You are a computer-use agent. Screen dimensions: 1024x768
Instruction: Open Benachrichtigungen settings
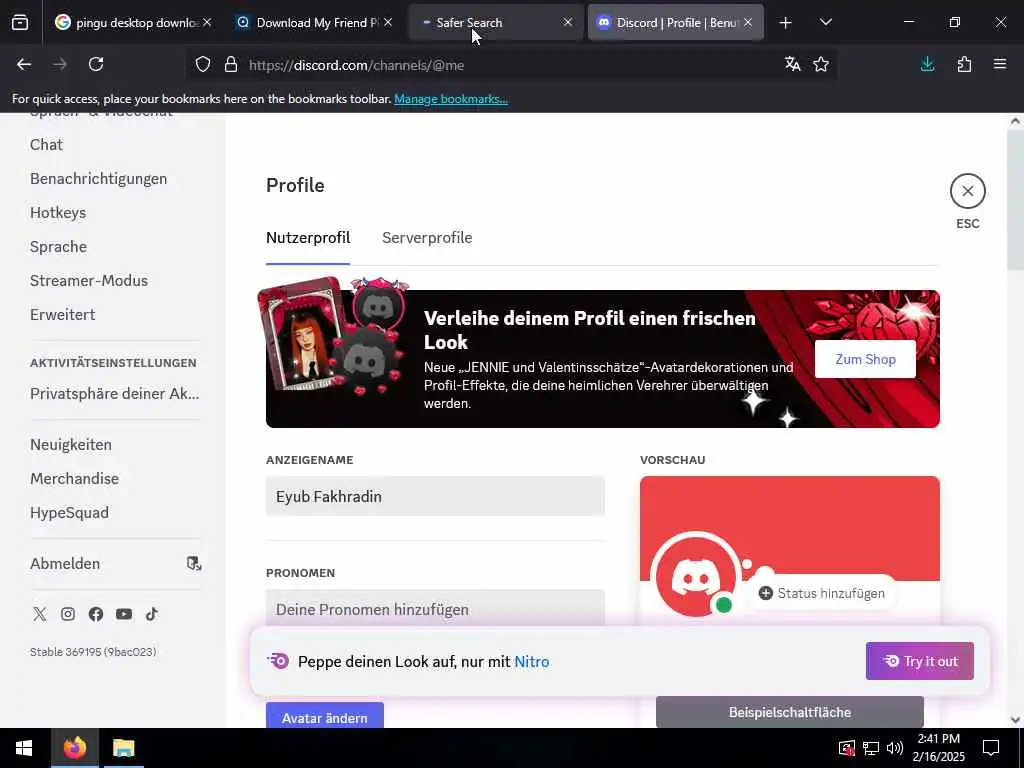99,178
